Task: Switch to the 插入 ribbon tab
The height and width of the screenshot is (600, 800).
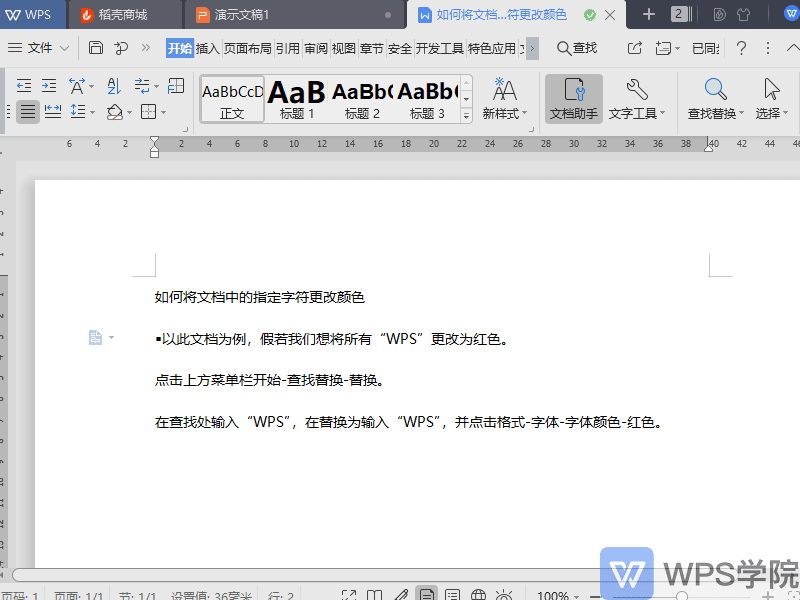Action: tap(208, 48)
